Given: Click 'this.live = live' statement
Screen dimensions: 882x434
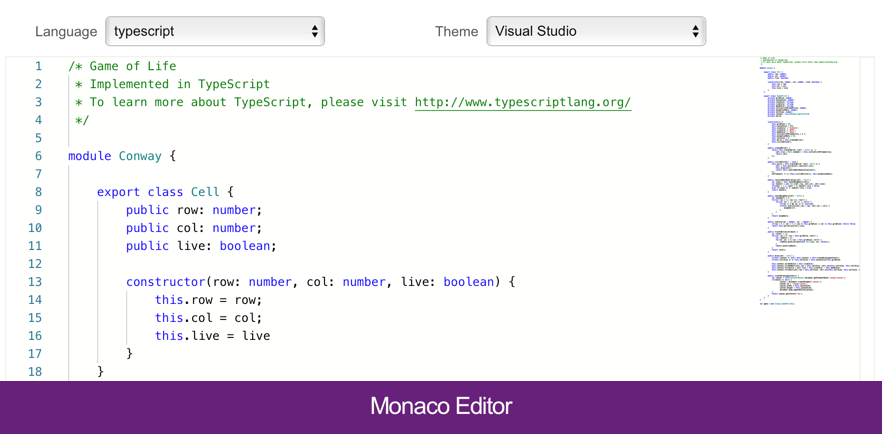Looking at the screenshot, I should pos(213,336).
